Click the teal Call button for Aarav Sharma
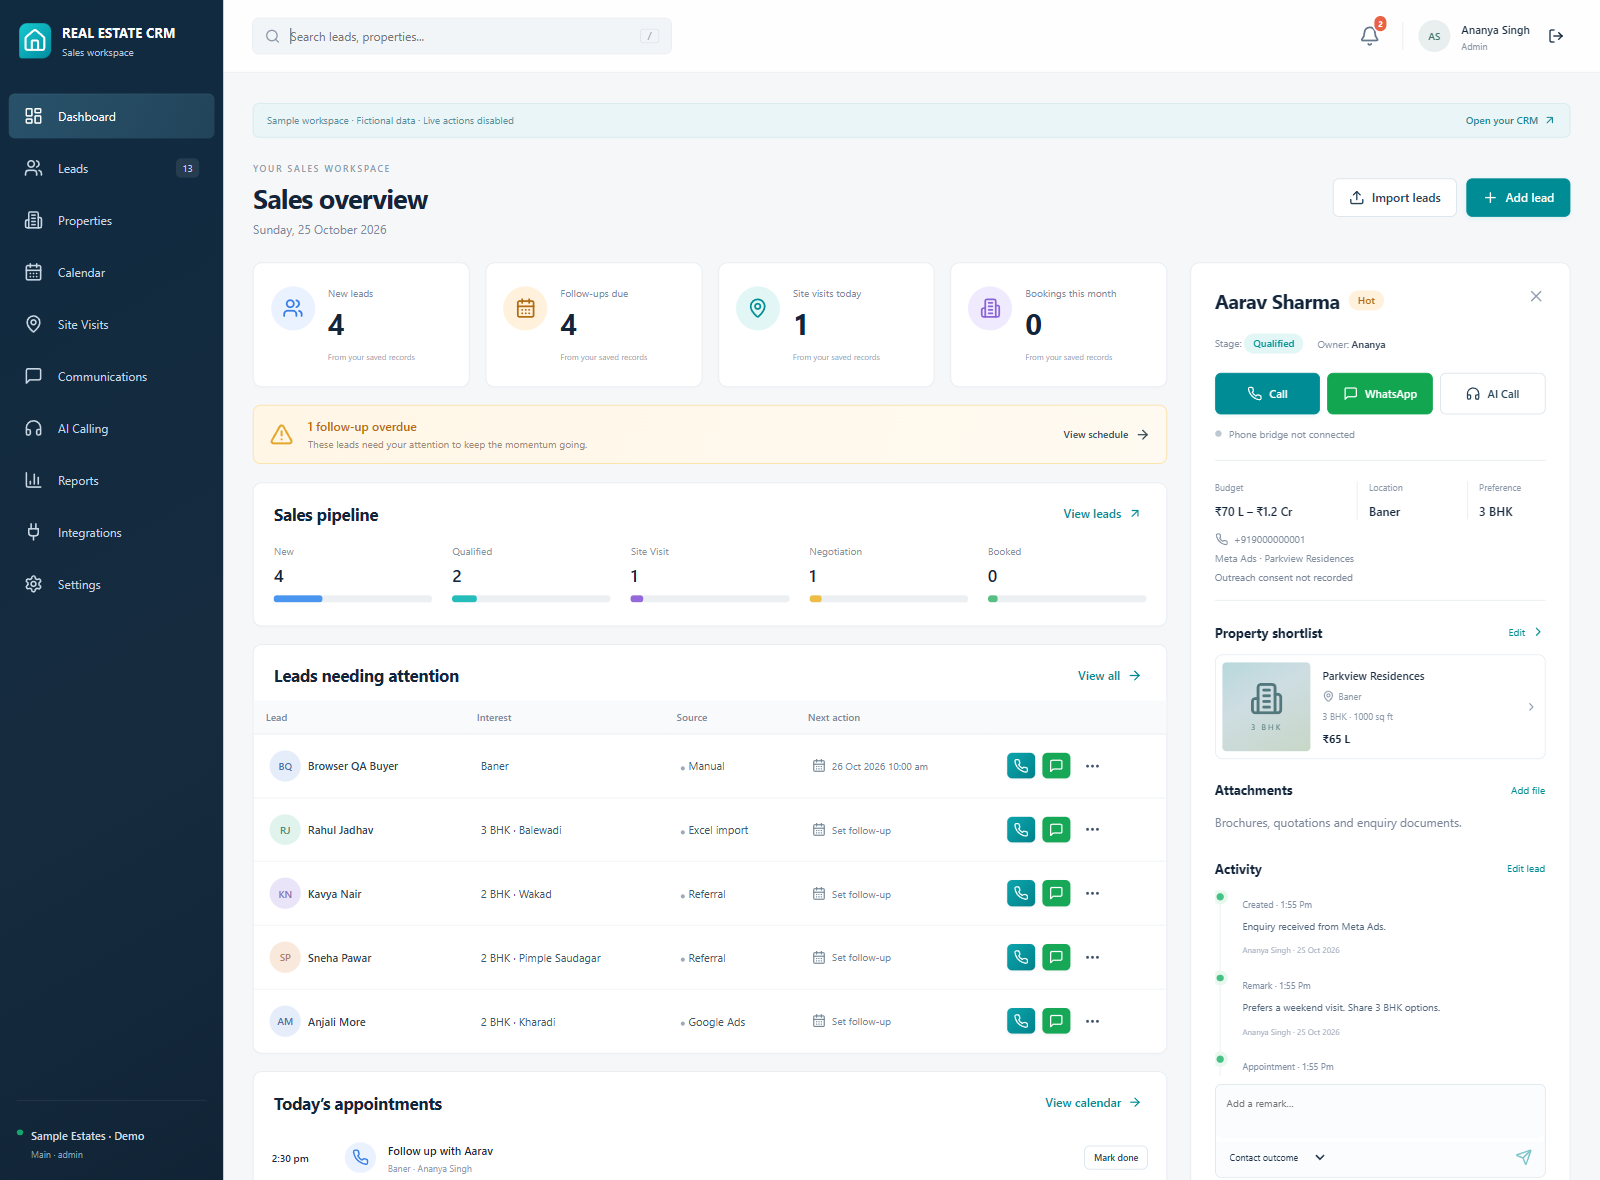The height and width of the screenshot is (1180, 1600). tap(1267, 394)
